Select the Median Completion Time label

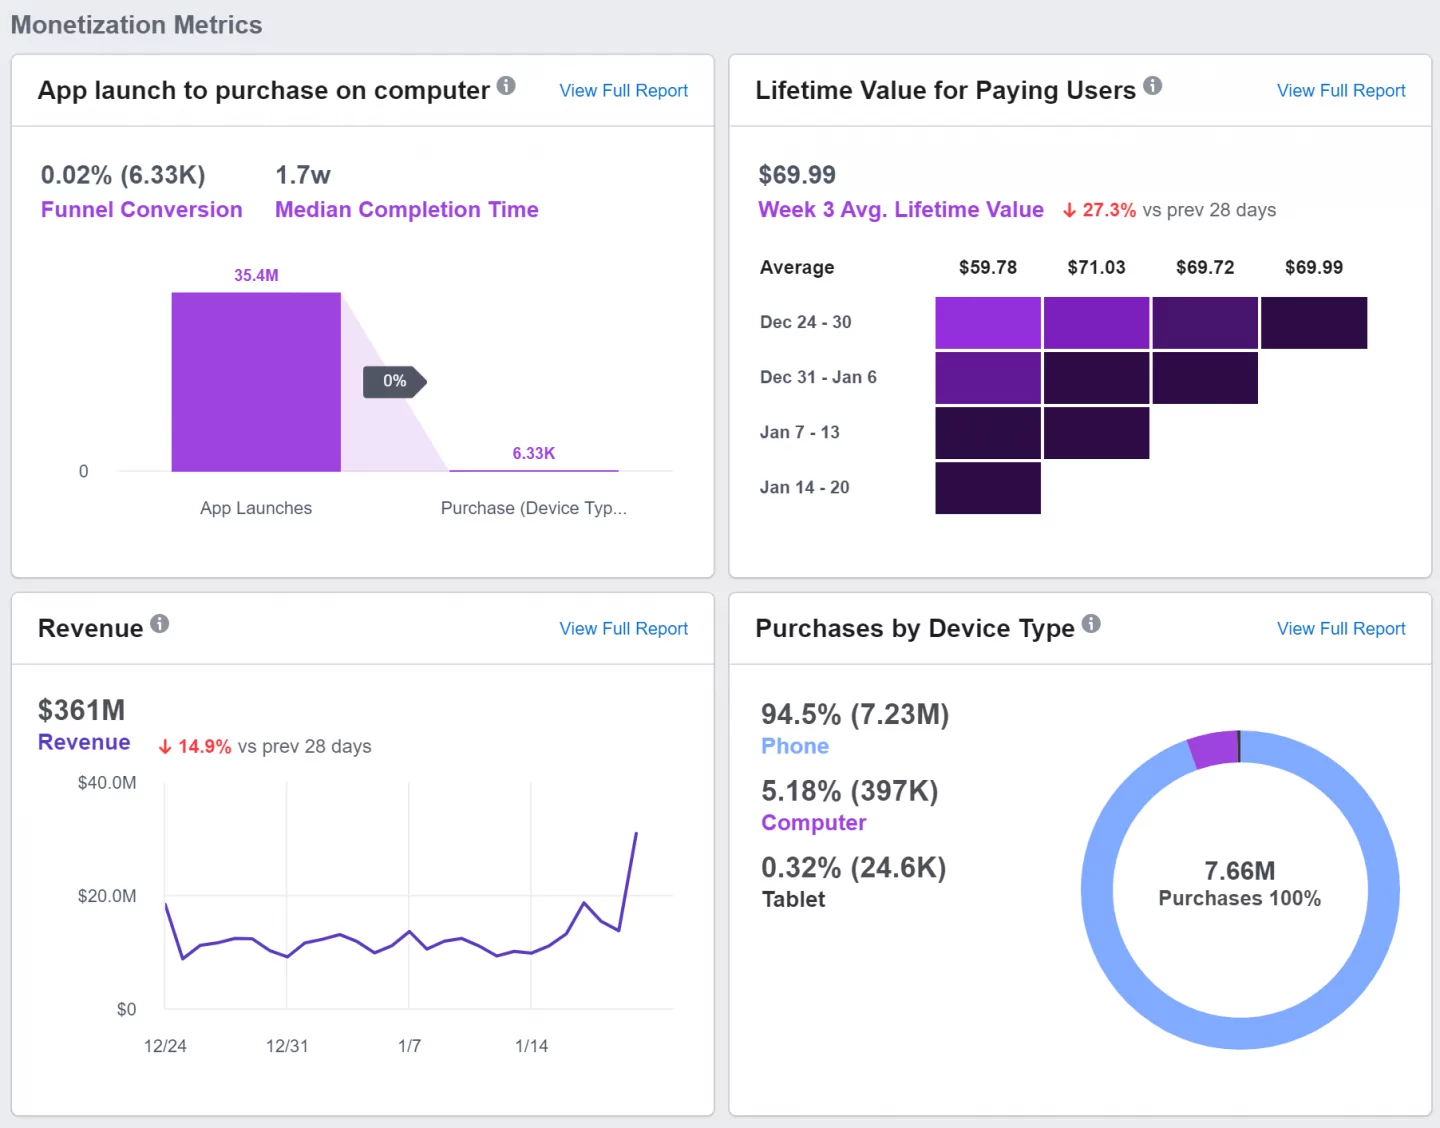[x=407, y=210]
